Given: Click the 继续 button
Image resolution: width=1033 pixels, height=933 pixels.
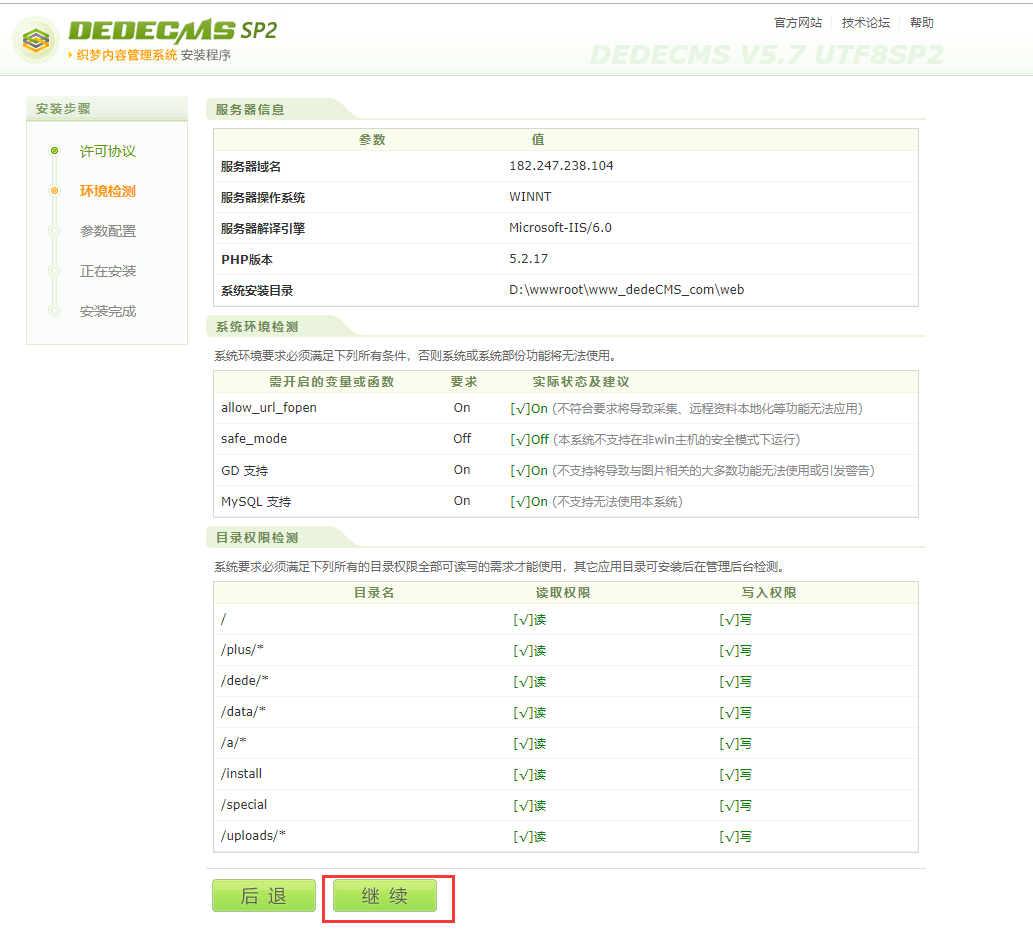Looking at the screenshot, I should pos(385,895).
